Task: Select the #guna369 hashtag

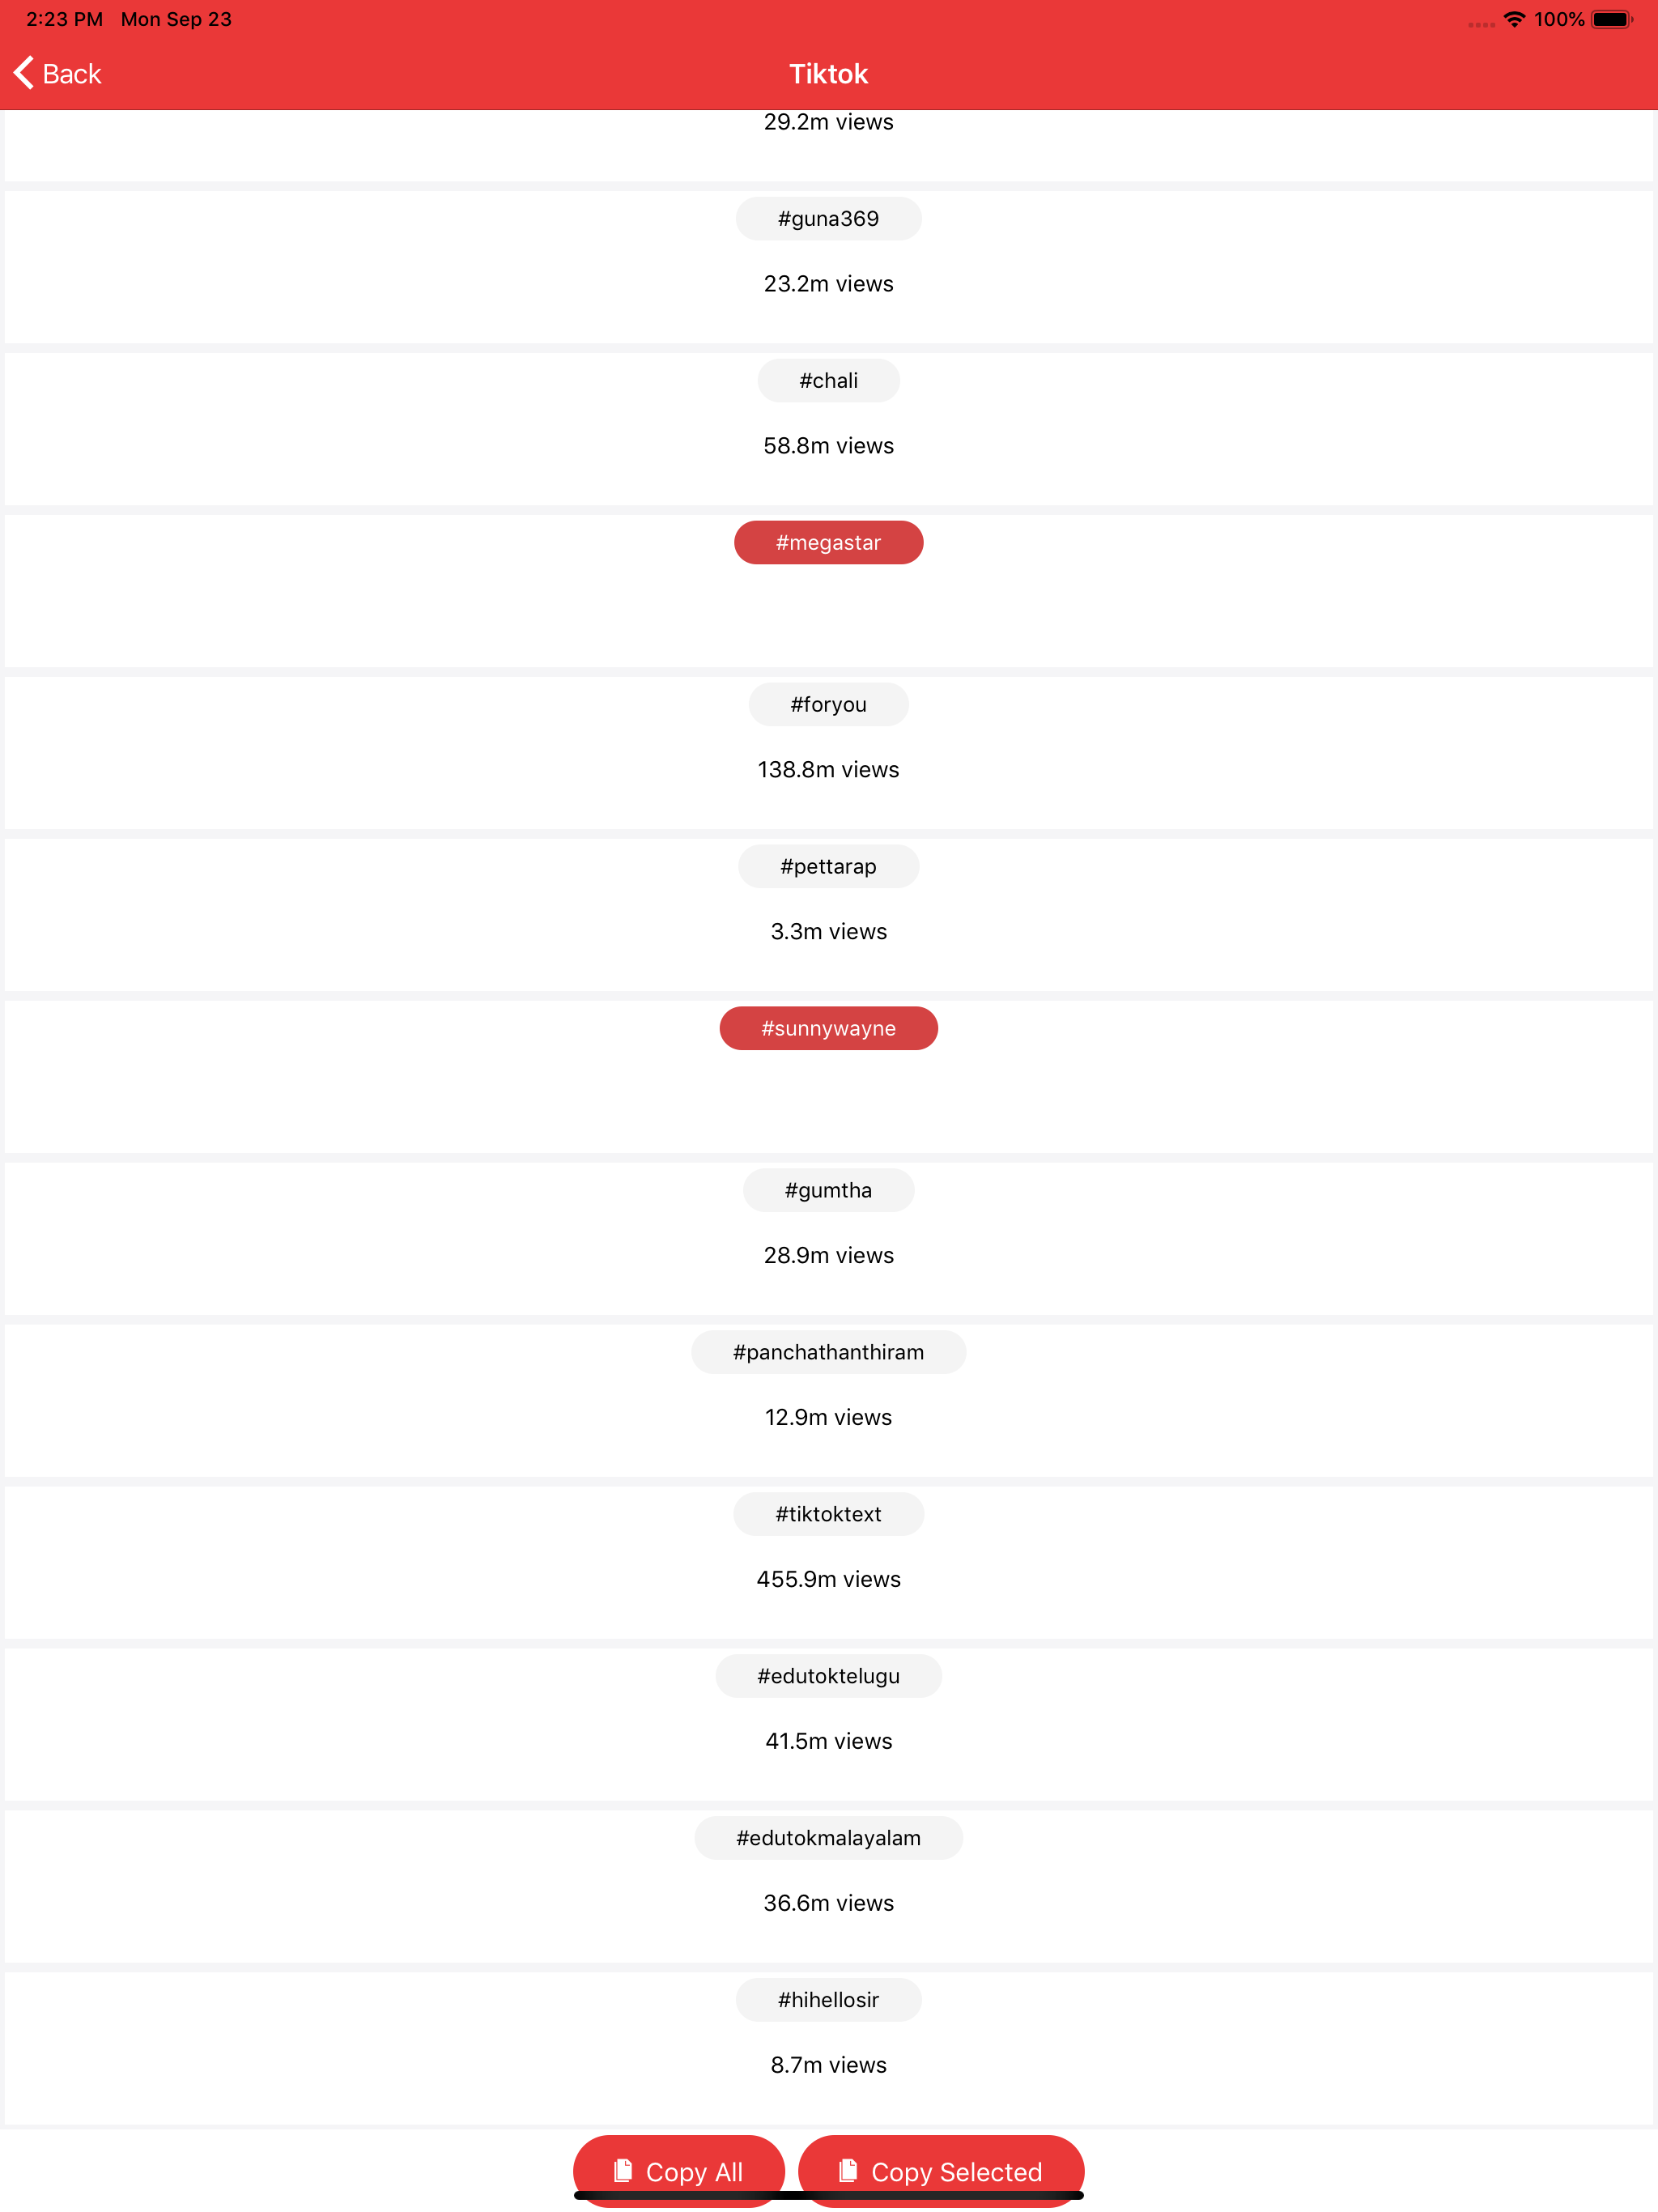Action: click(x=828, y=218)
